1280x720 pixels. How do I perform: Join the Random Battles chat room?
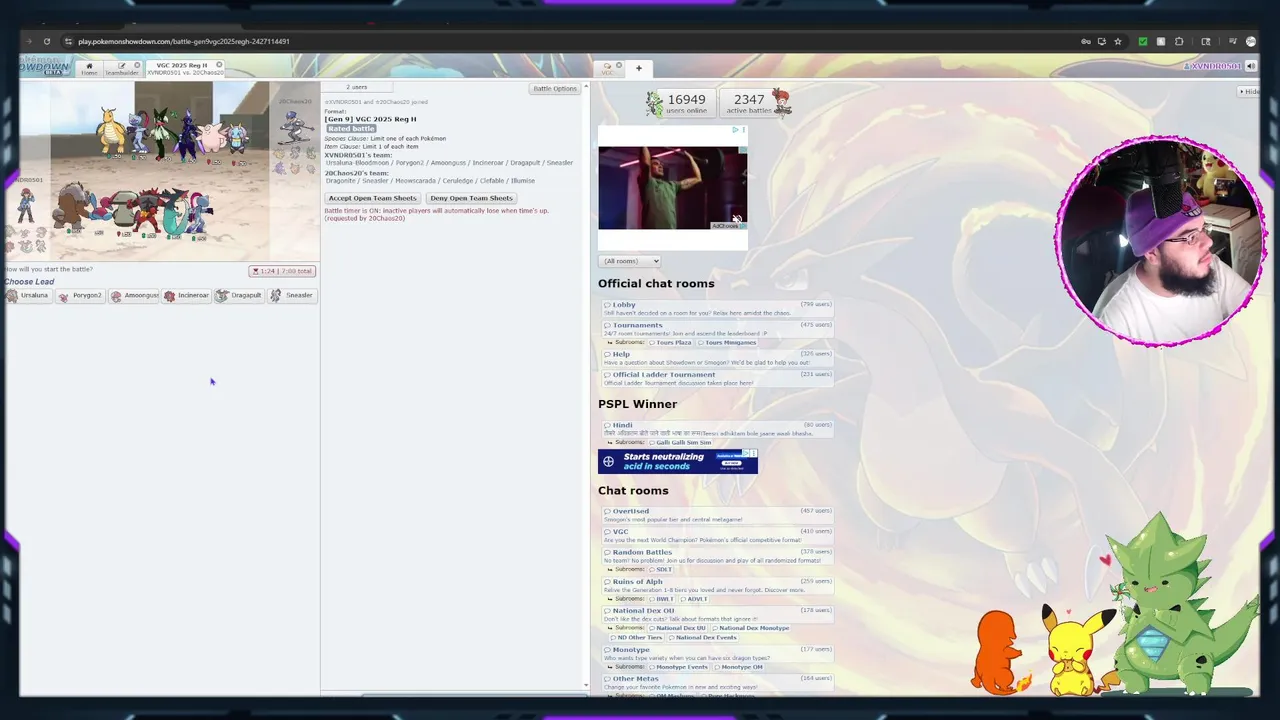click(x=718, y=556)
